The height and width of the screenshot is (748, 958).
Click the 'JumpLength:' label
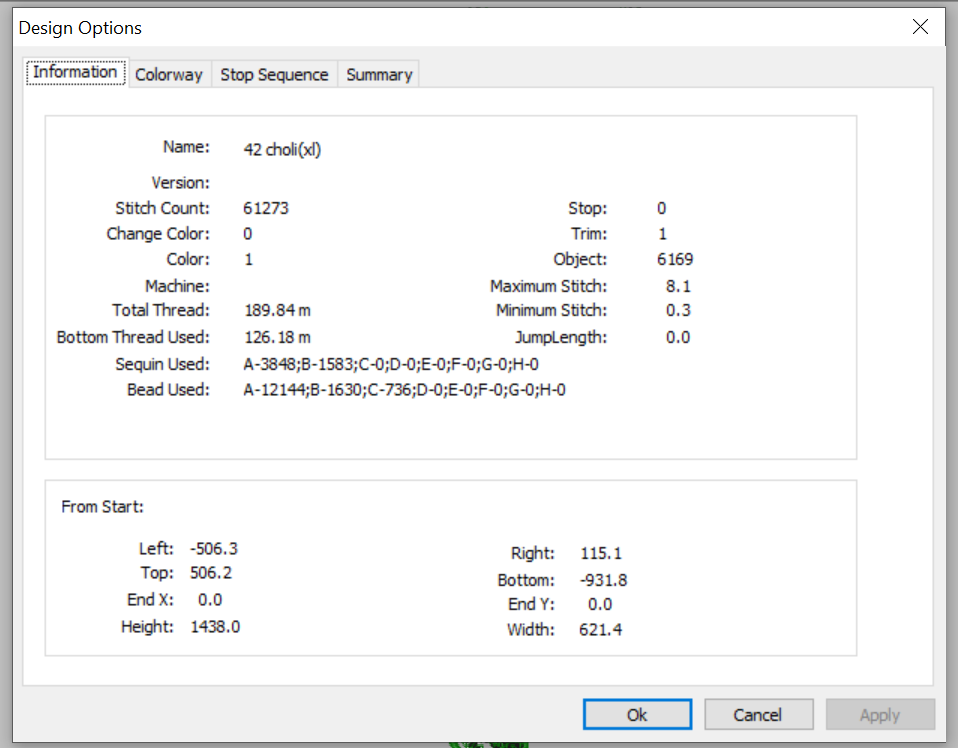coord(561,337)
